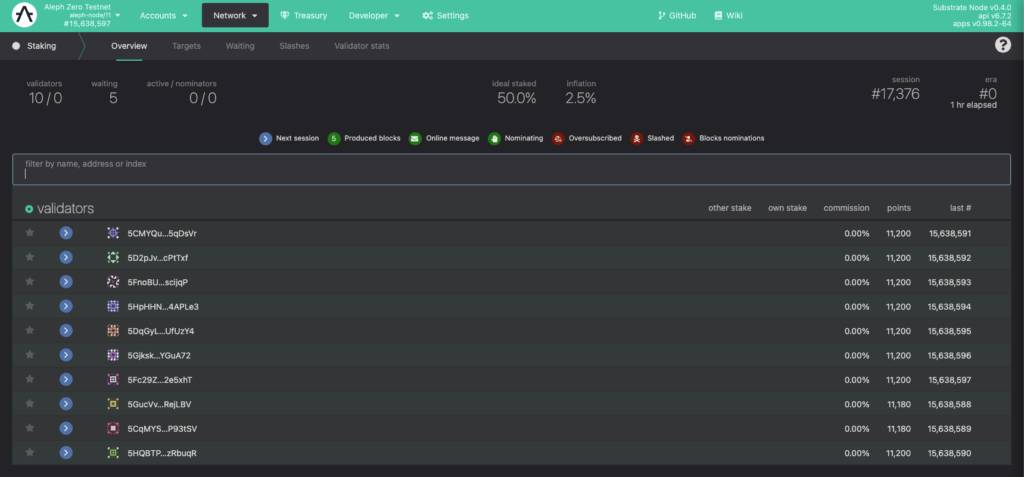Mark 5DqGyL...UfUzY4 as favorite

tap(29, 331)
